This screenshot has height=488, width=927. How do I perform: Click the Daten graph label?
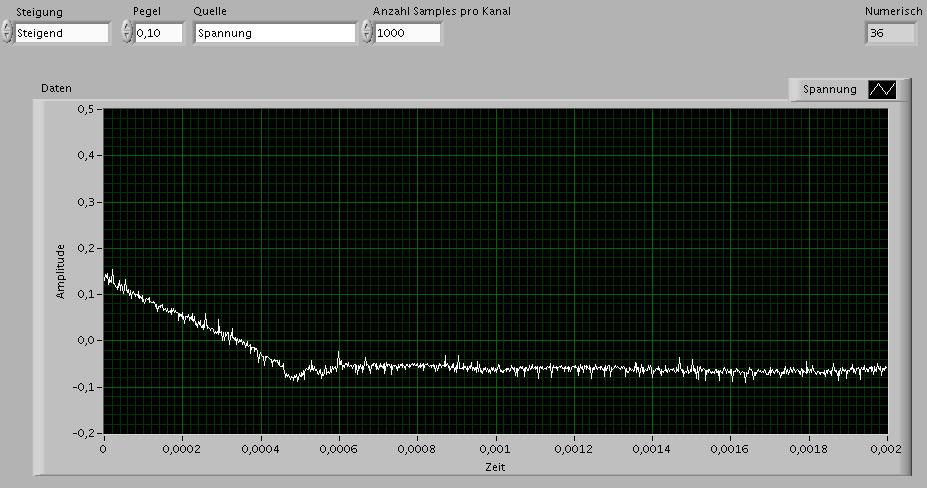[56, 88]
